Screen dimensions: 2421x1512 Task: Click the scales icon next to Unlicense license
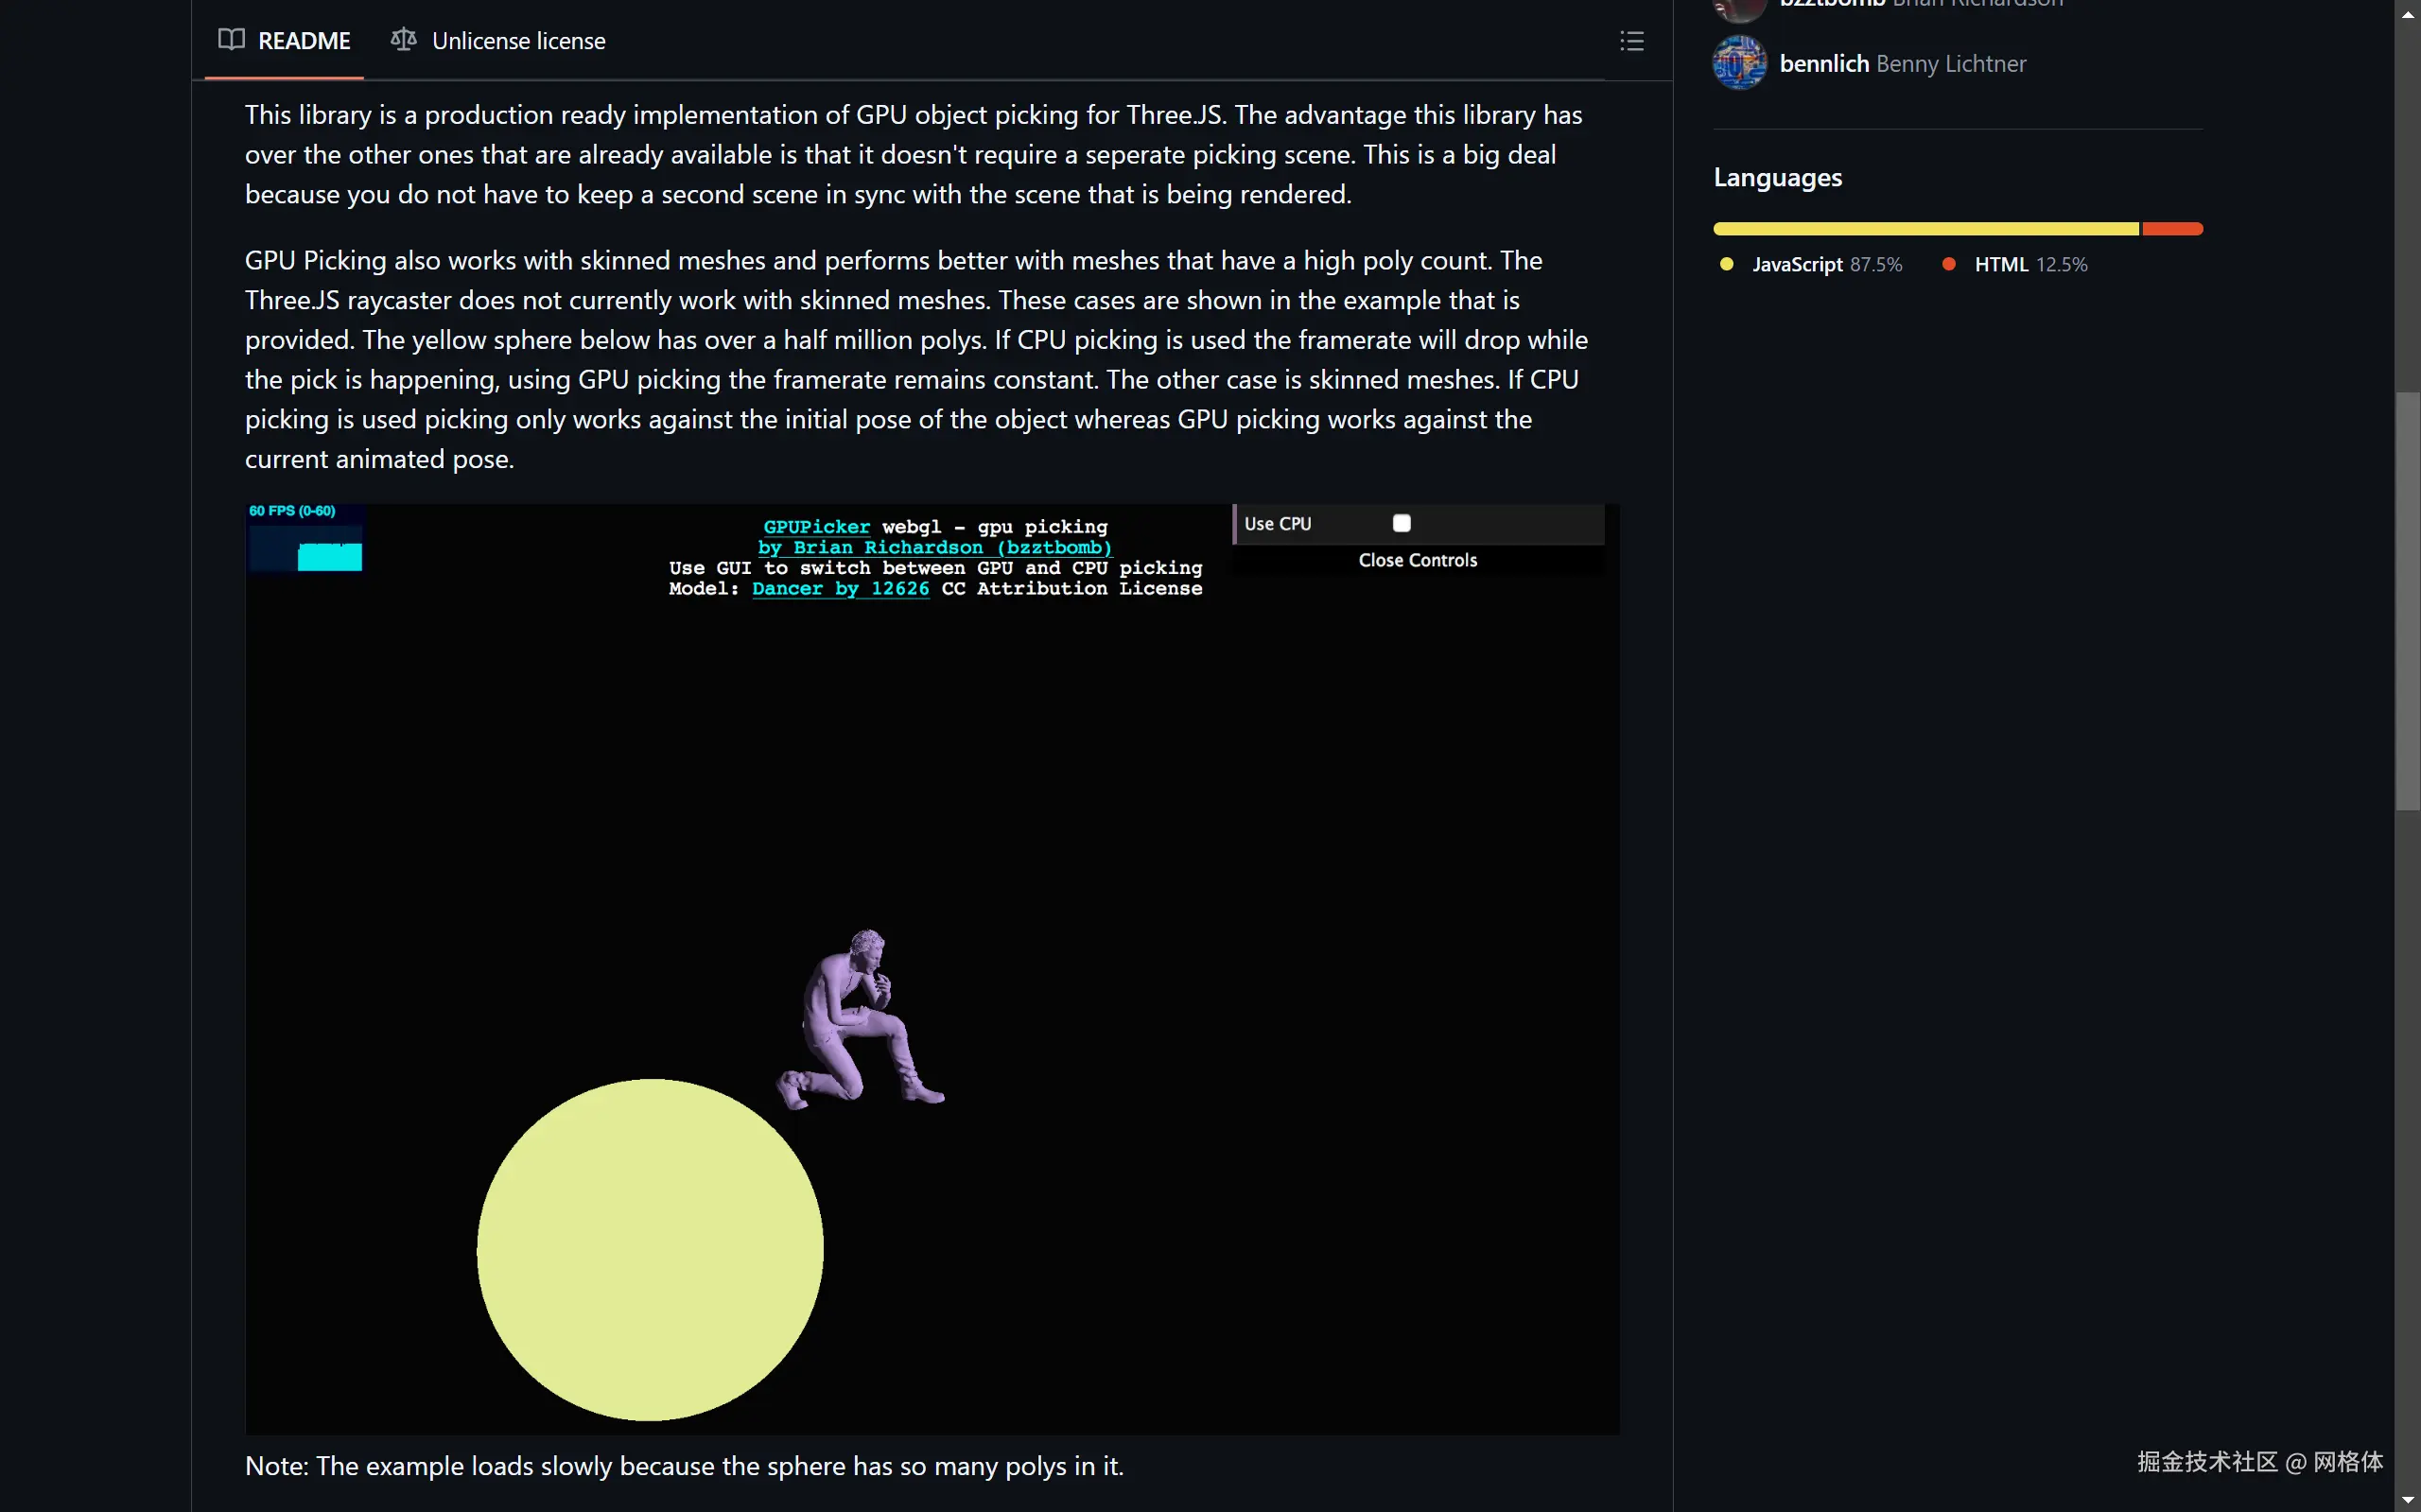(x=402, y=40)
